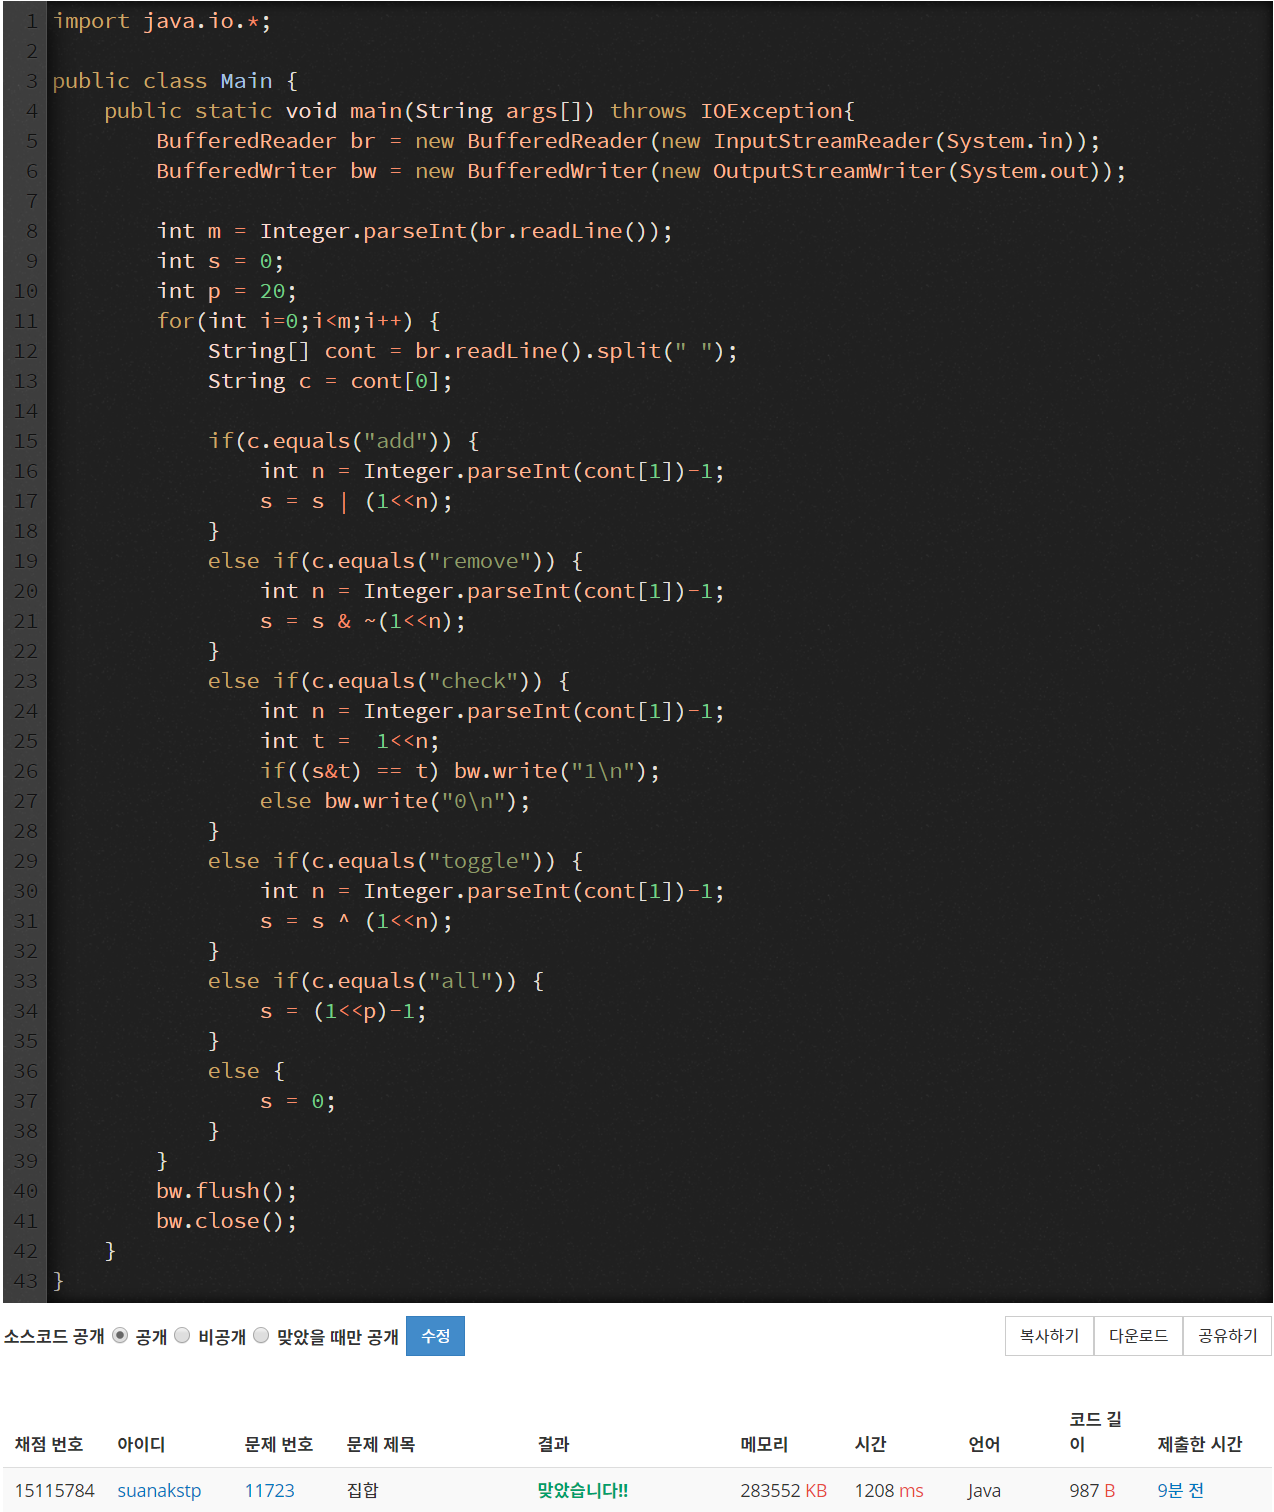The image size is (1274, 1512).
Task: Click the import java.io.* code line
Action: 161,21
